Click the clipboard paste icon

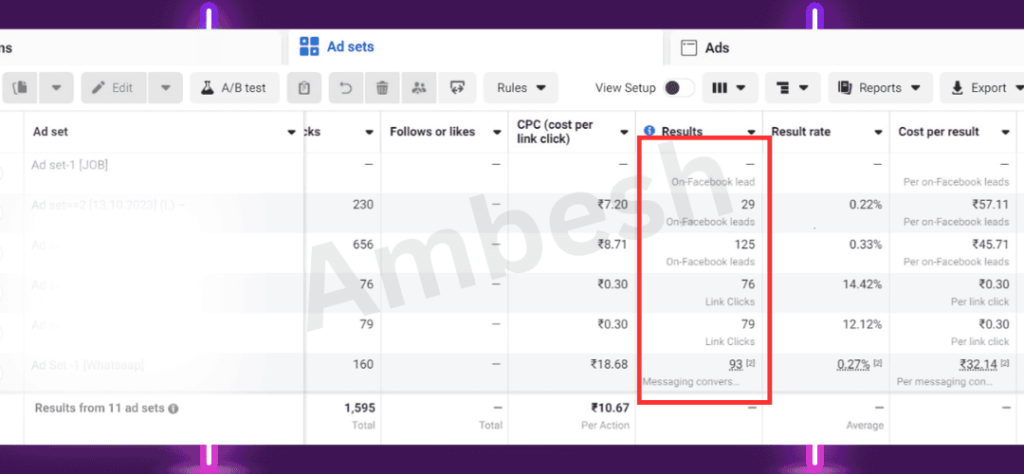tap(304, 88)
